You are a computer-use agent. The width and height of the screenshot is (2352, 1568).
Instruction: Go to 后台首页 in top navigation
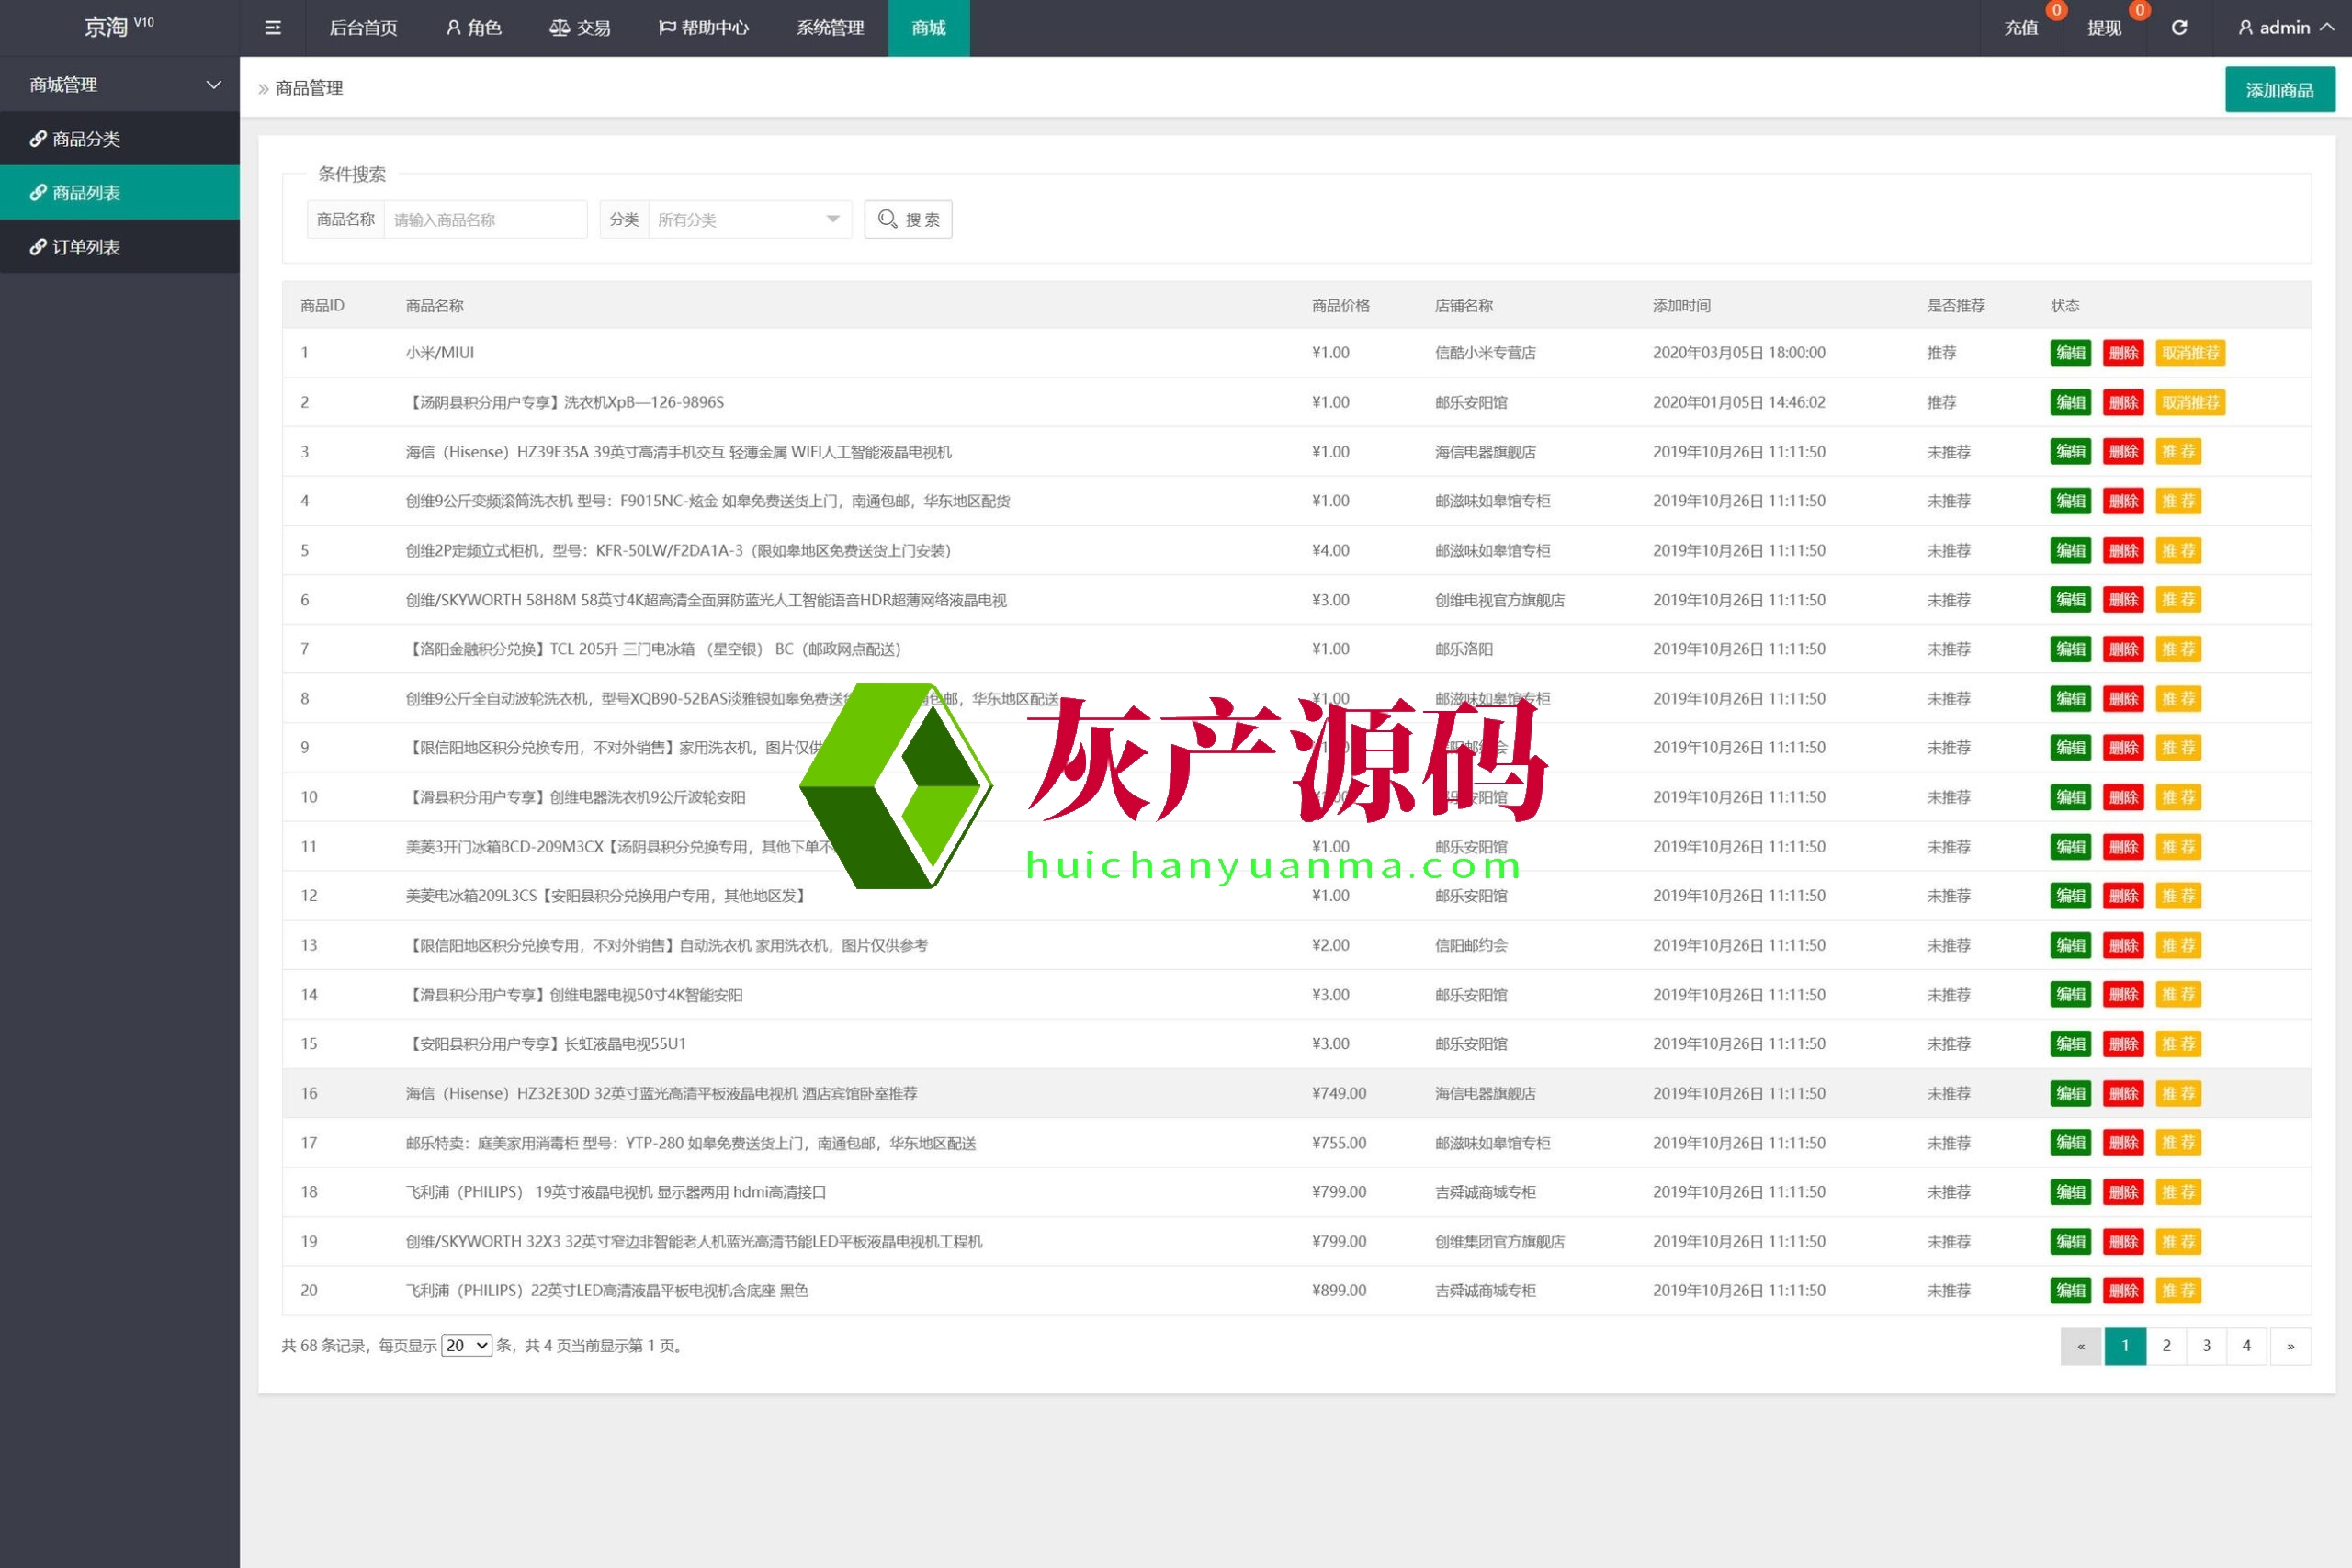click(x=363, y=28)
